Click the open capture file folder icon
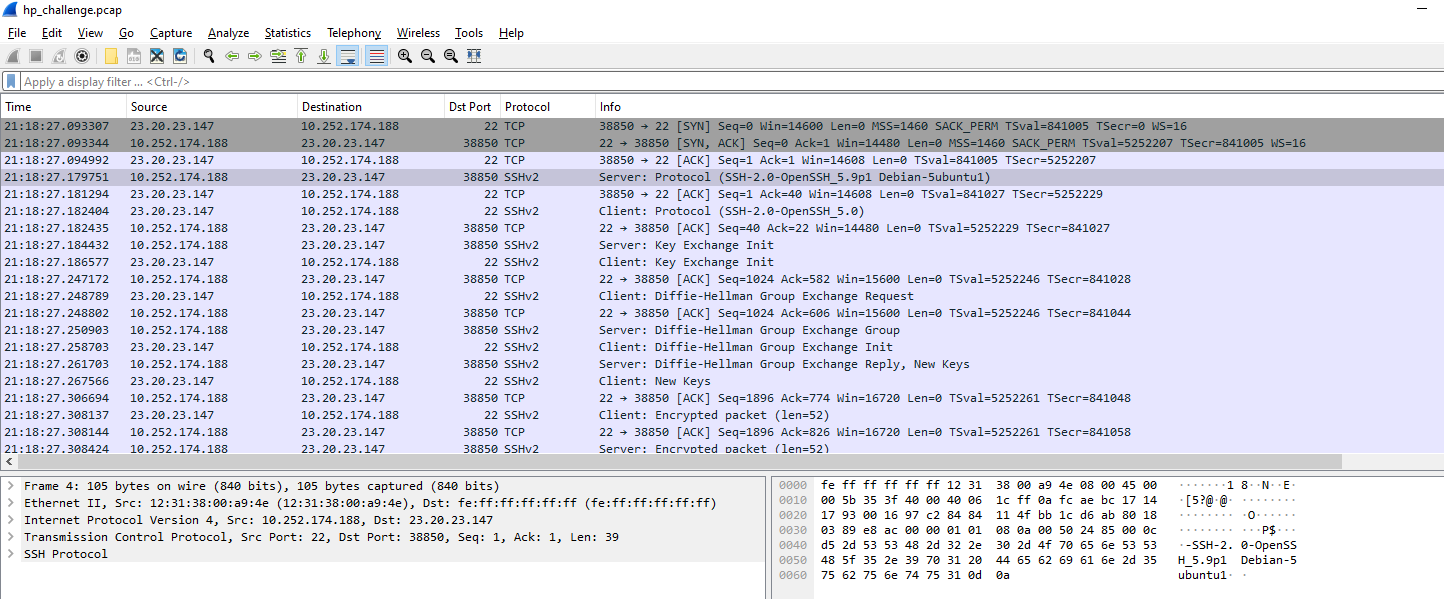Viewport: 1444px width, 599px height. tap(111, 56)
